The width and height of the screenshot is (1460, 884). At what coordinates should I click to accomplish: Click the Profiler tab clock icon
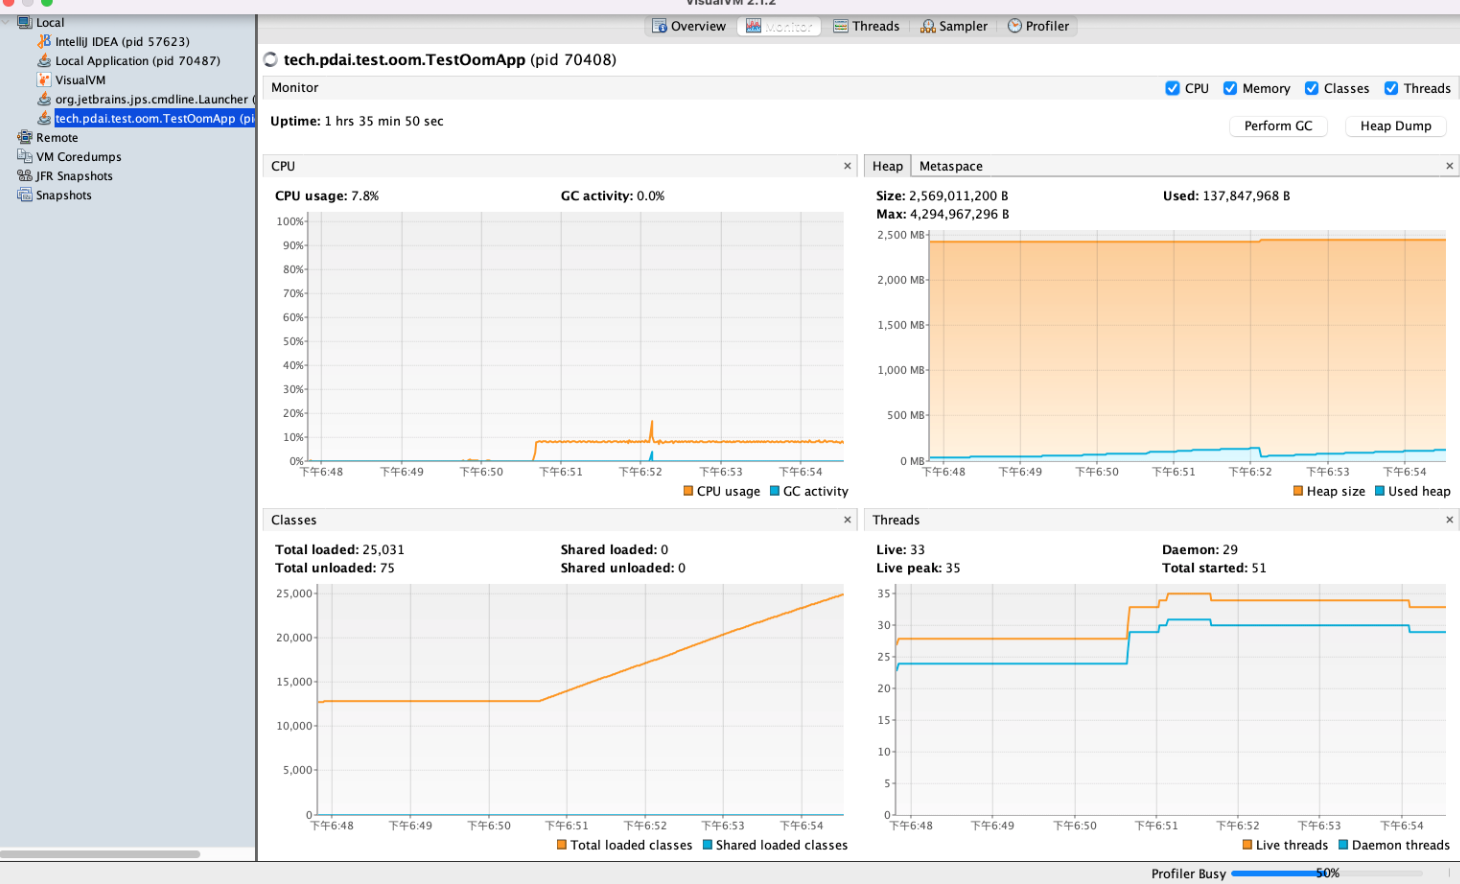click(x=1015, y=26)
